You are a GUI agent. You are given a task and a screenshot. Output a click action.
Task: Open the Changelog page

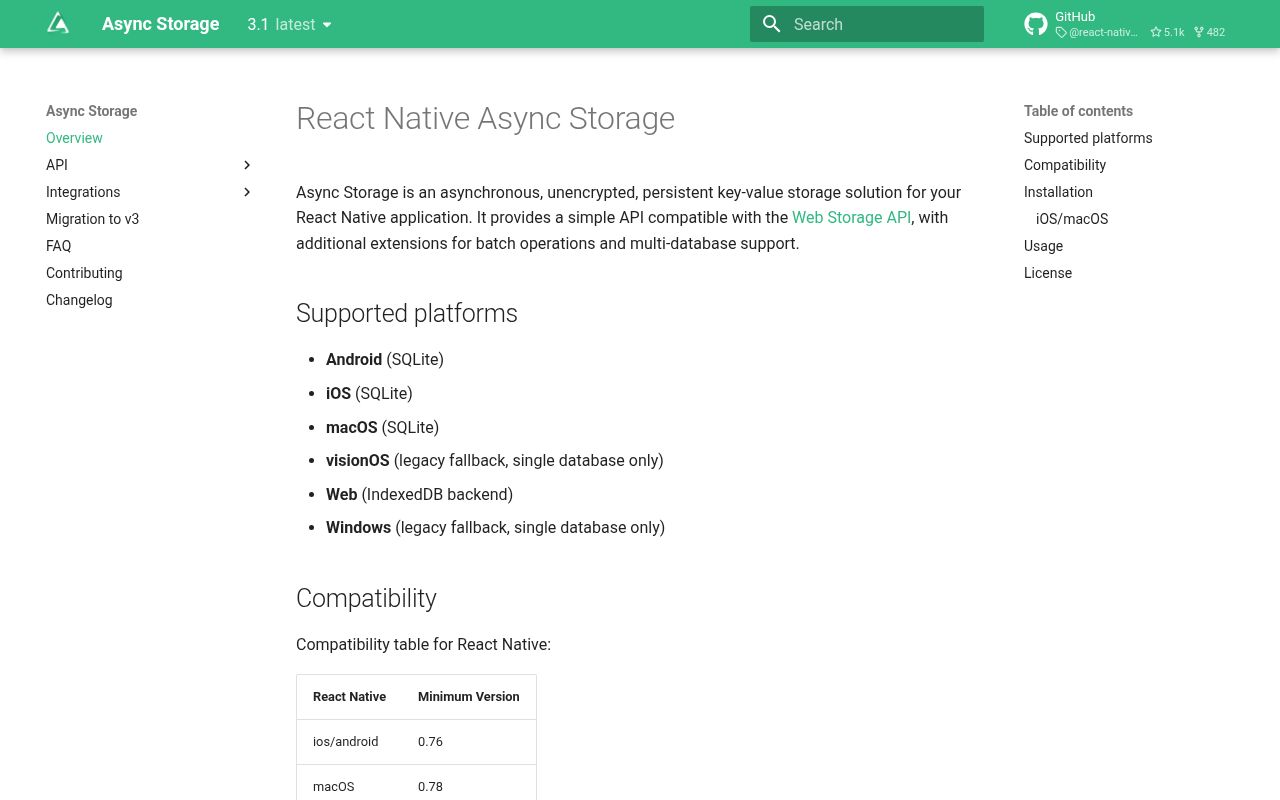click(79, 300)
